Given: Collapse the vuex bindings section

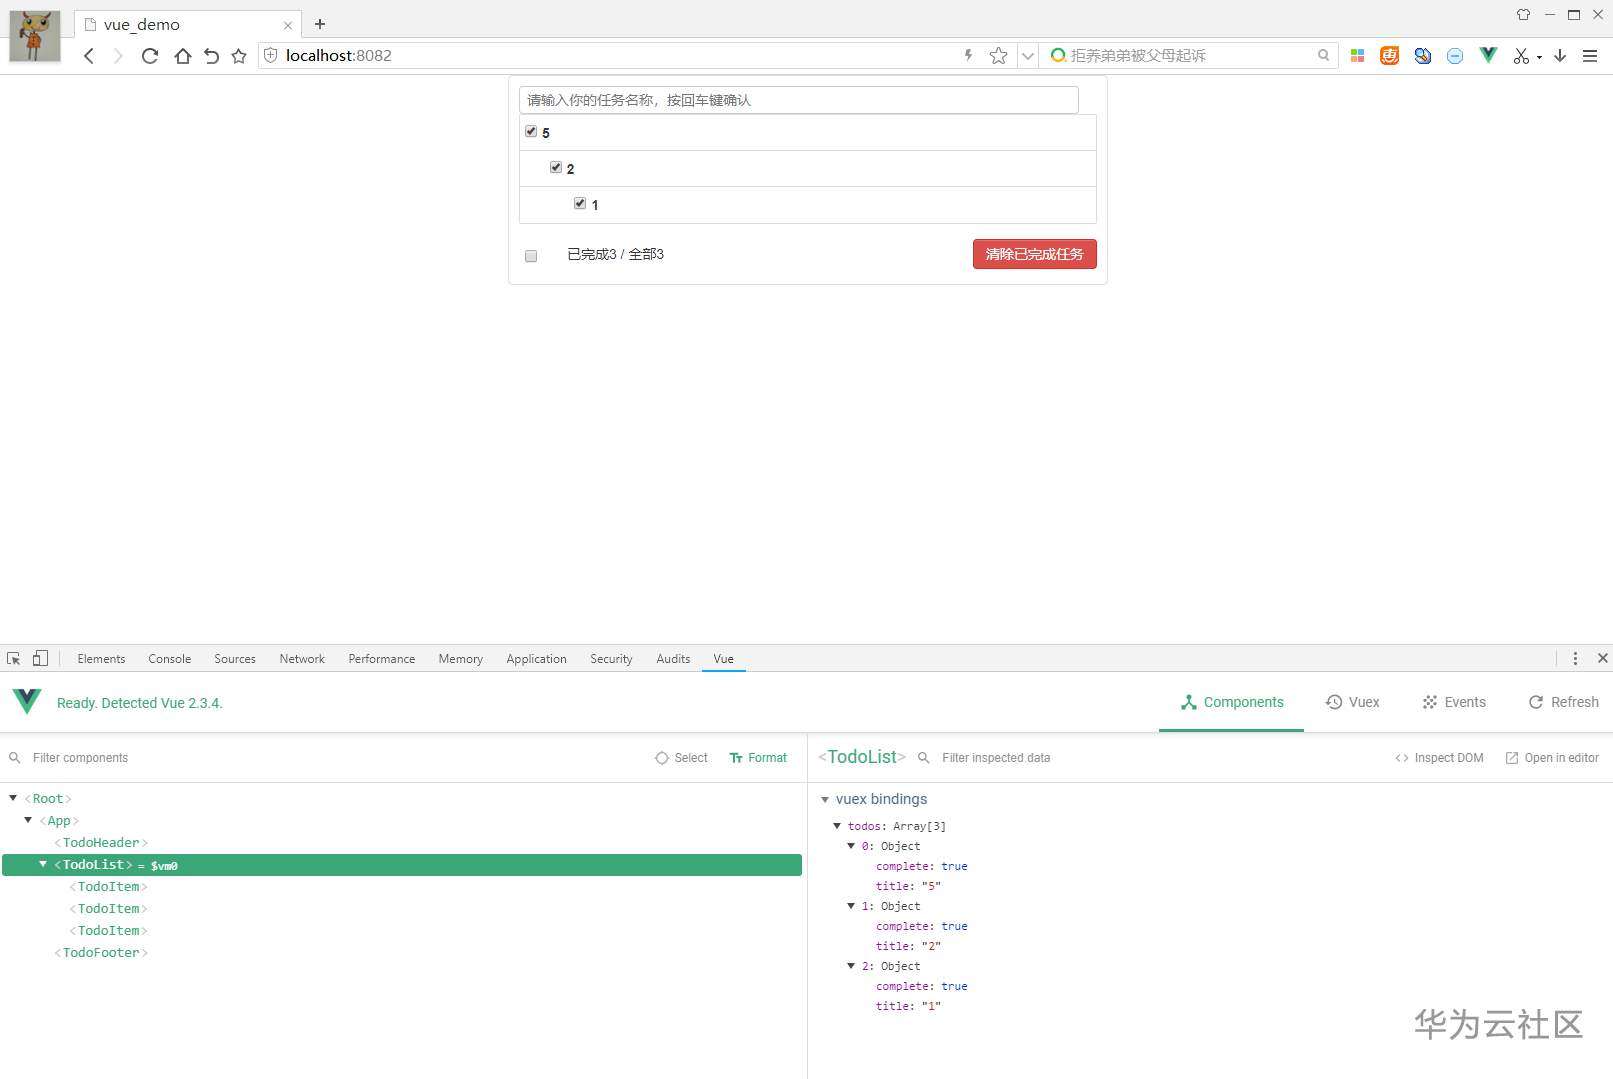Looking at the screenshot, I should (825, 799).
